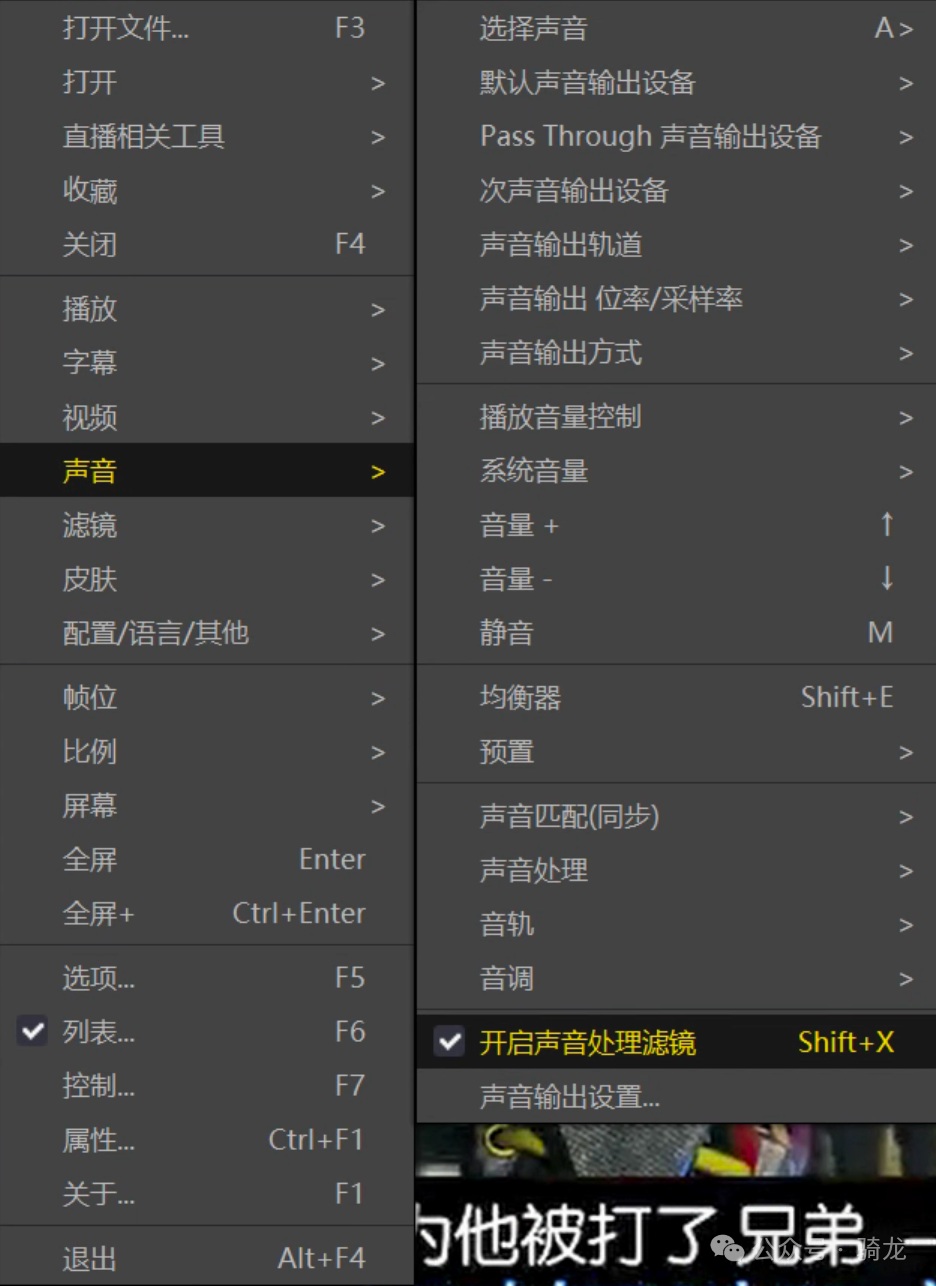Open the 滤镜 submenu
Screen dimensions: 936x1286
pos(92,525)
